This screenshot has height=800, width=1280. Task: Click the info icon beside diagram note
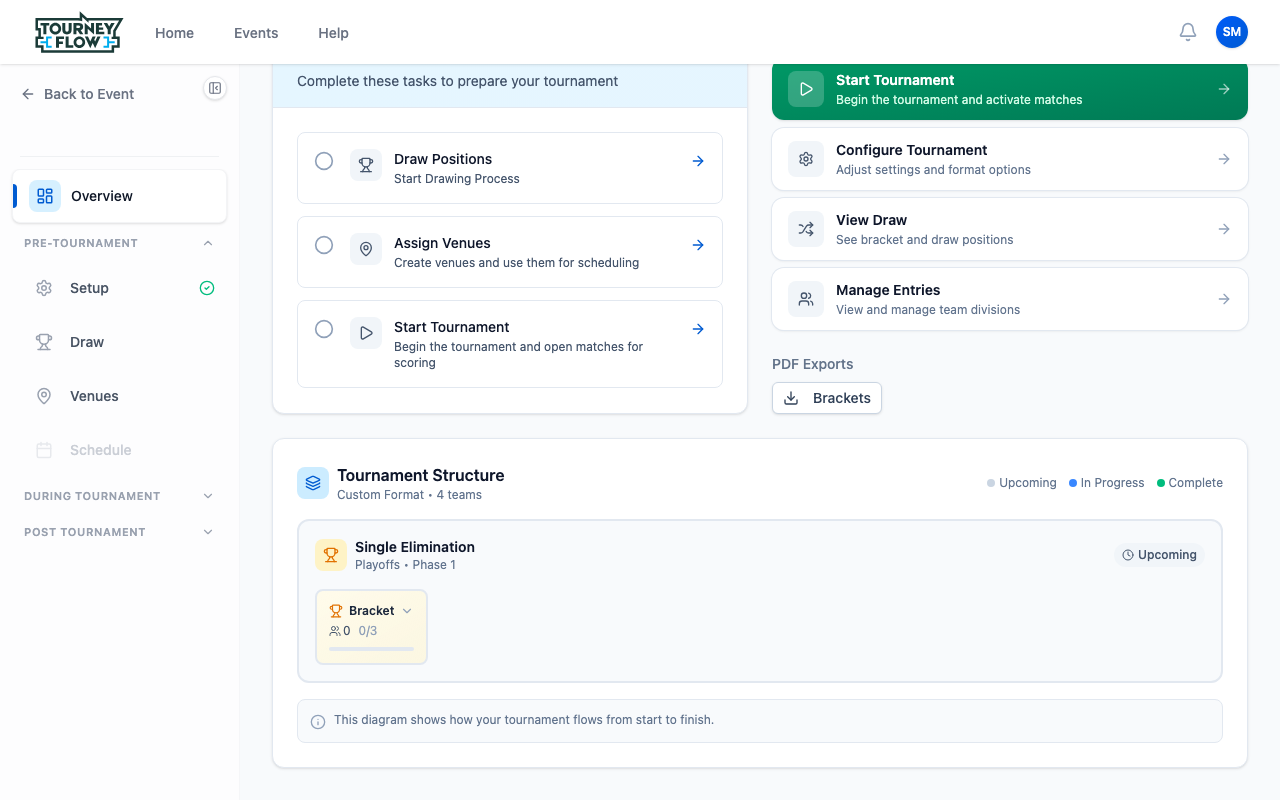coord(318,721)
